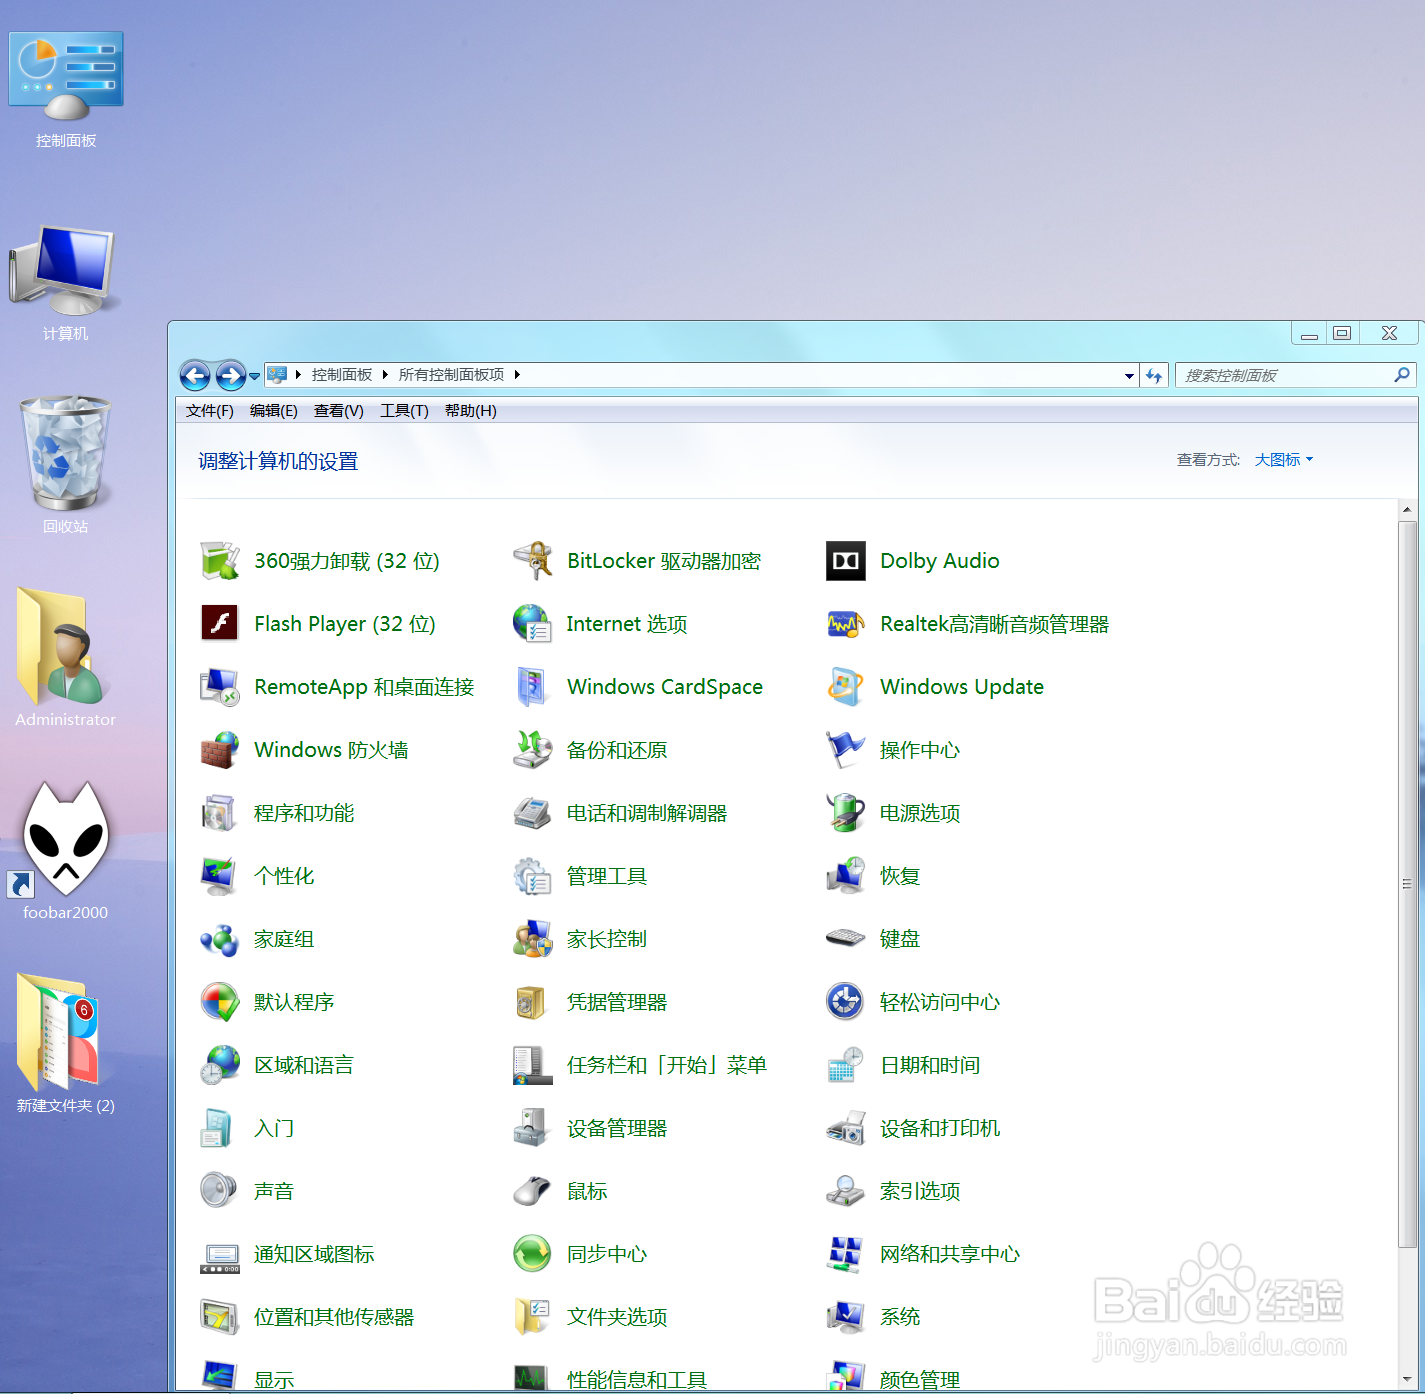Open the 家长控制 icon

(533, 939)
